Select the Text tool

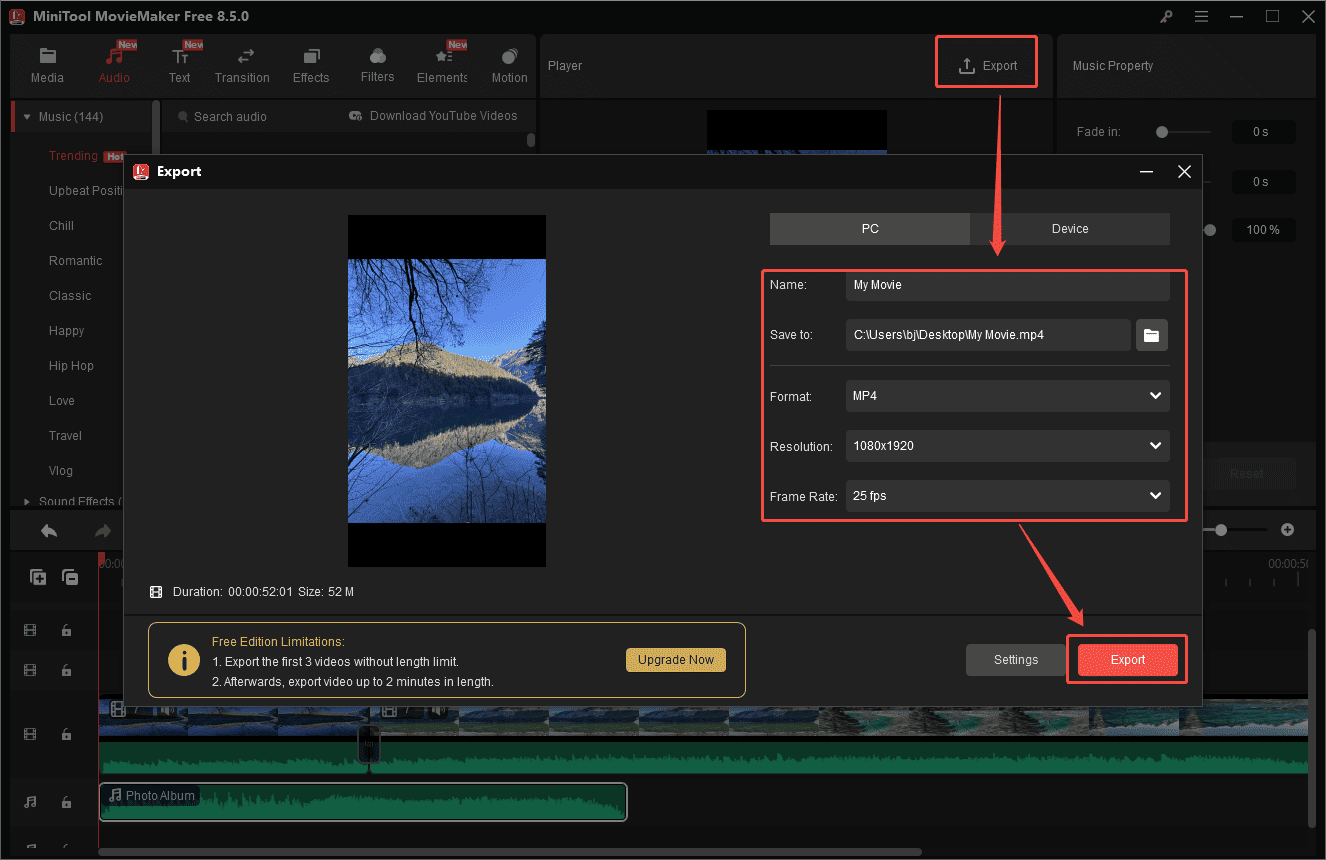180,63
